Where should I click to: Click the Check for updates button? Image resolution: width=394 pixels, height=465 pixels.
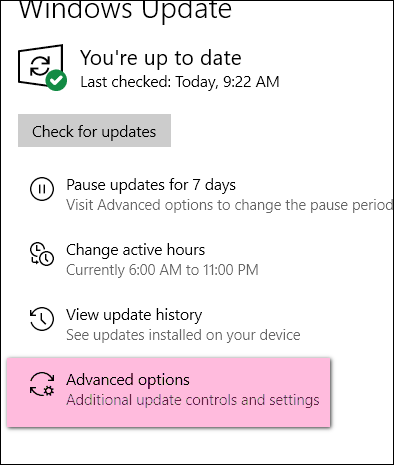(x=94, y=130)
